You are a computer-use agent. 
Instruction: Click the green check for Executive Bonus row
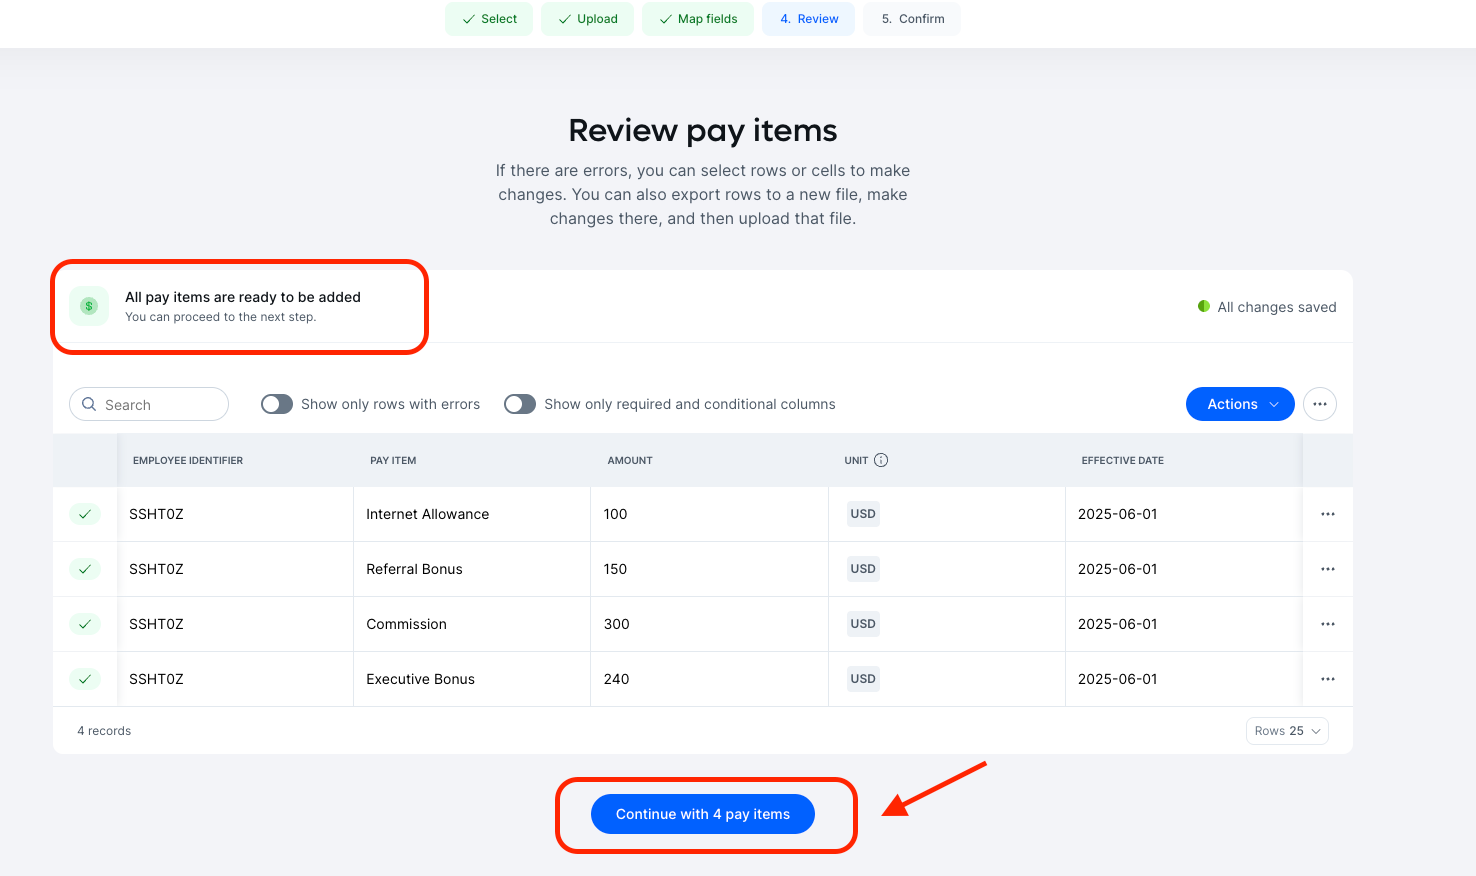pos(85,679)
